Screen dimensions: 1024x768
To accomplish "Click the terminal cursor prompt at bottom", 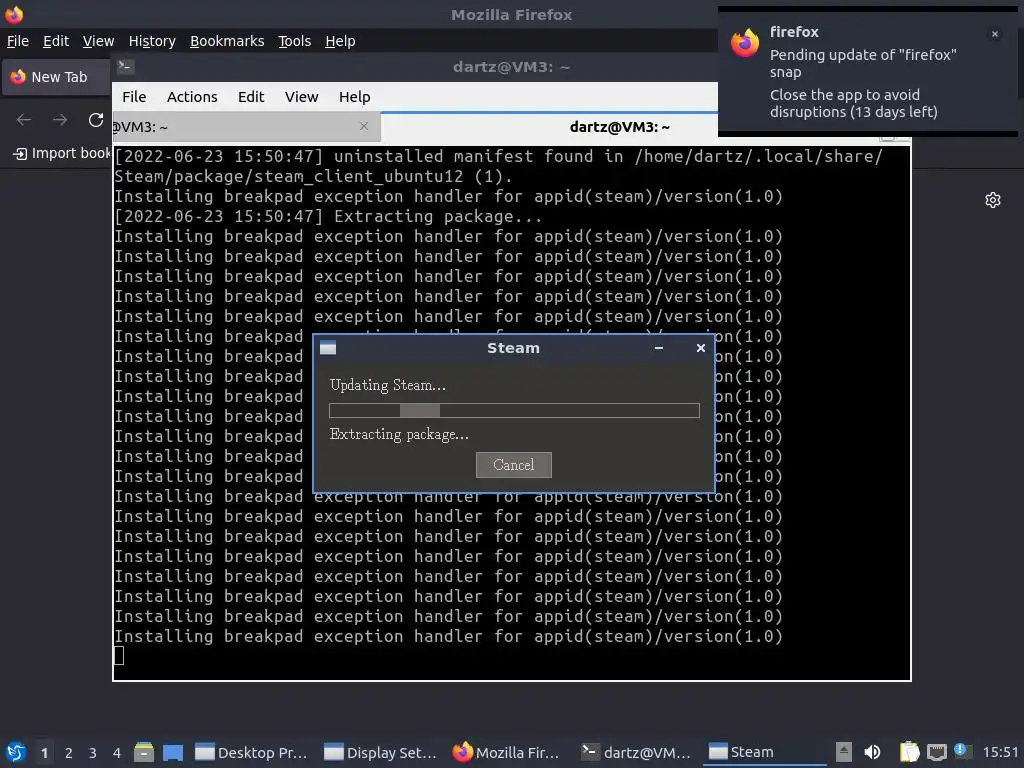I will 119,655.
